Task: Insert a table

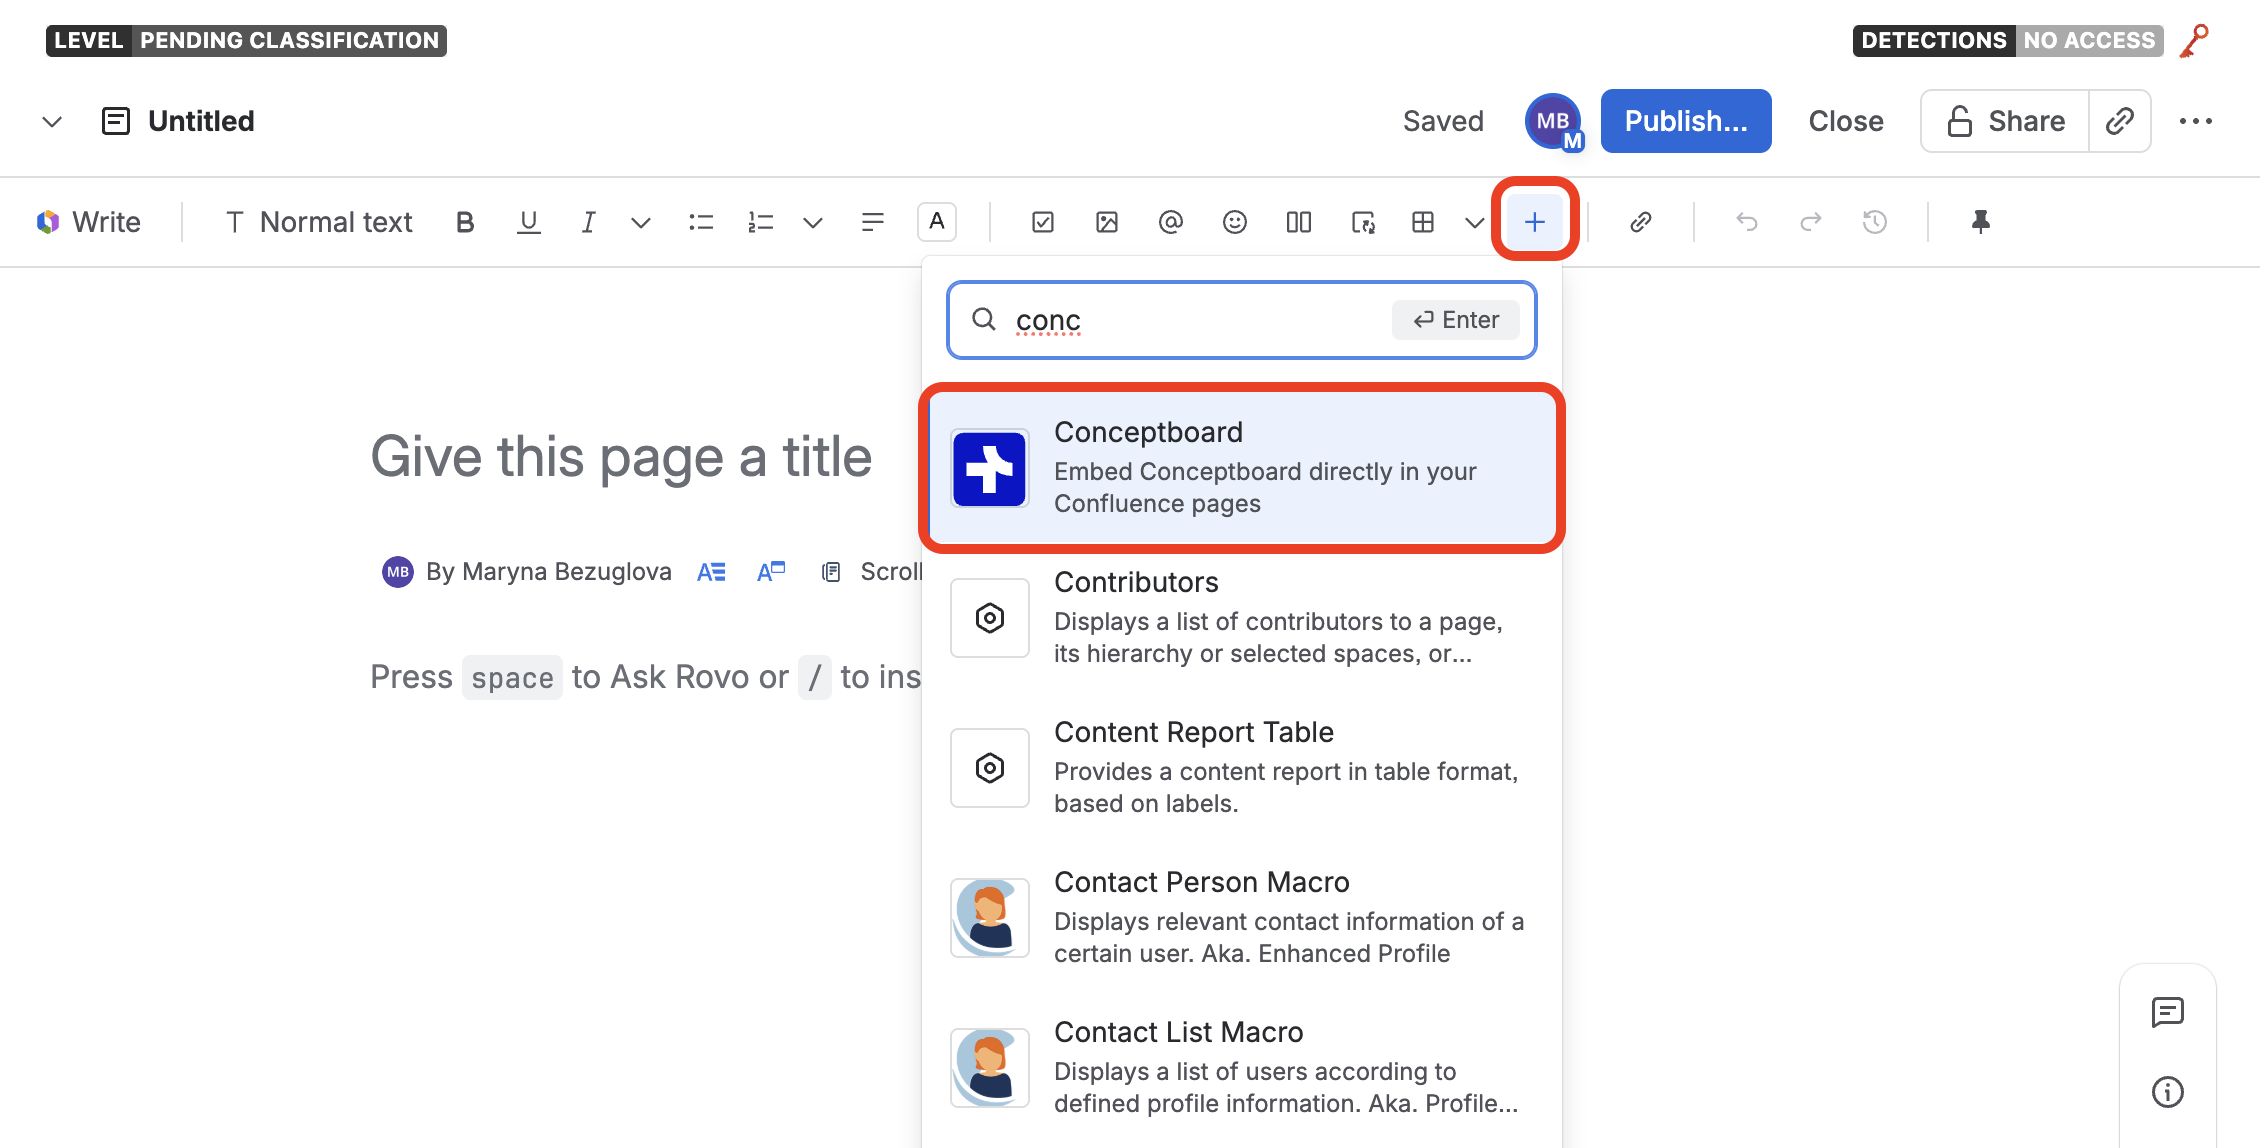Action: 1423,222
